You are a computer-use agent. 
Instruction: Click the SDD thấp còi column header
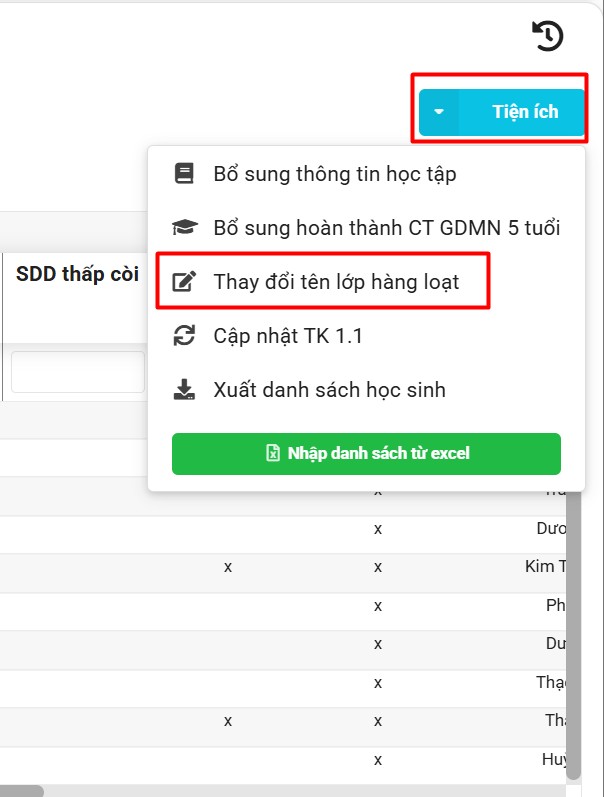[x=77, y=275]
